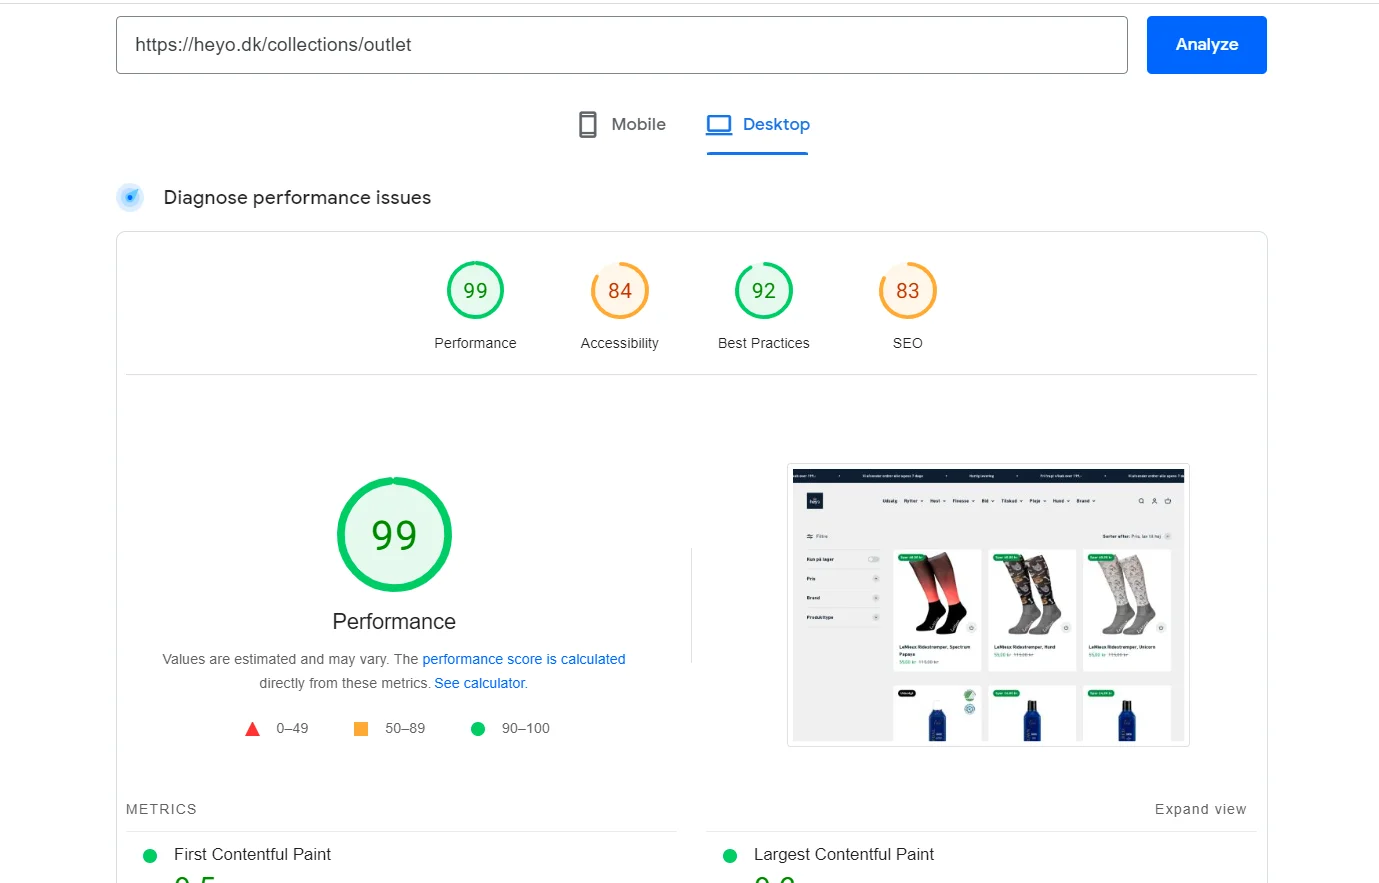Screen dimensions: 1379x883
Task: Click the mobile phone icon
Action: pyautogui.click(x=588, y=125)
